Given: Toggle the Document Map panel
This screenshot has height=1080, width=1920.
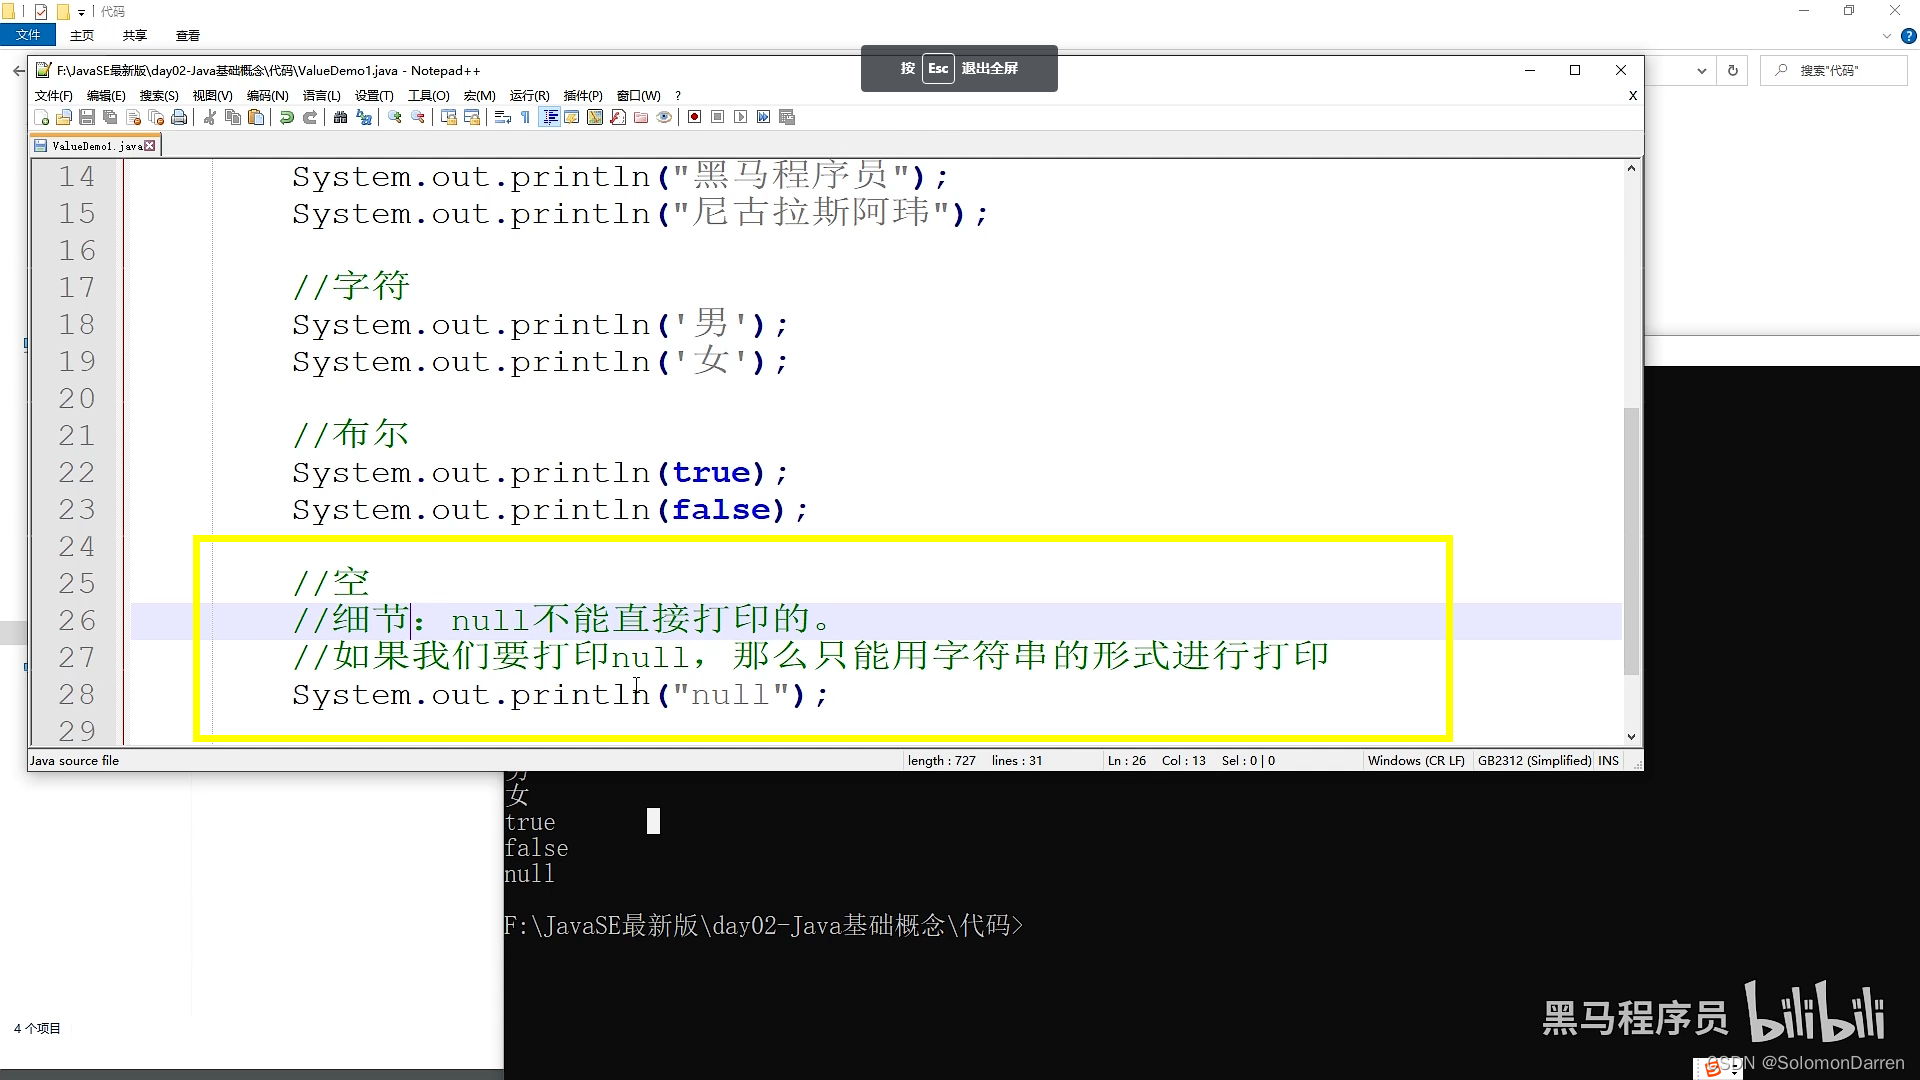Looking at the screenshot, I should [595, 117].
